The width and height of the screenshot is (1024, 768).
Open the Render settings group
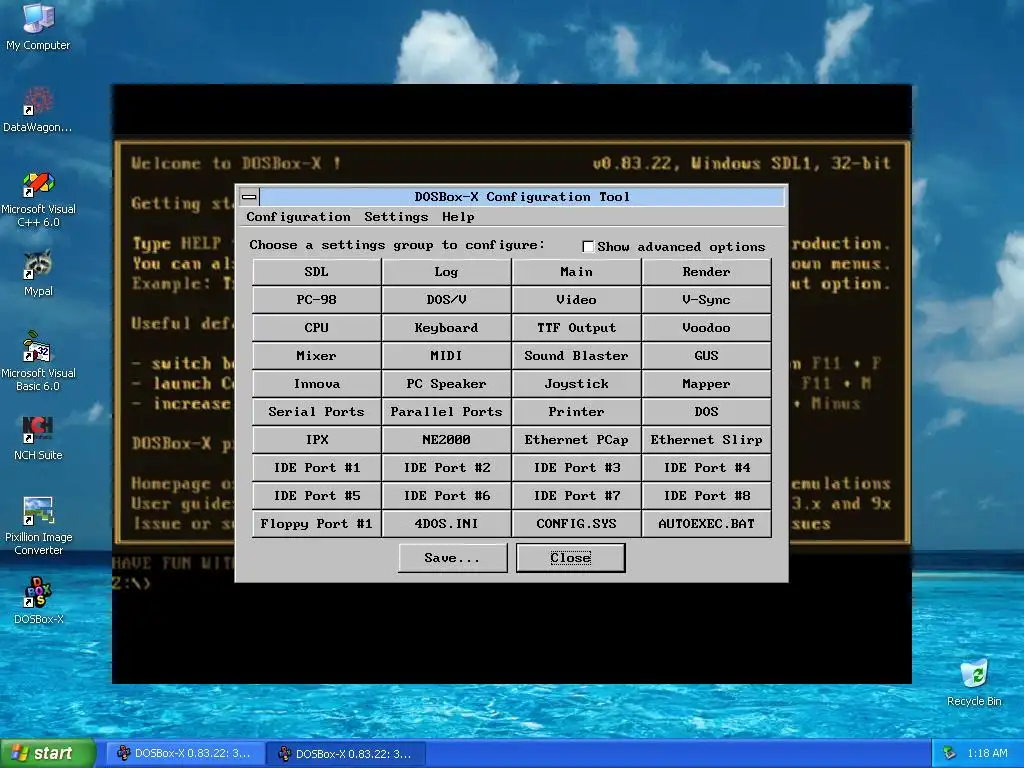pos(706,272)
